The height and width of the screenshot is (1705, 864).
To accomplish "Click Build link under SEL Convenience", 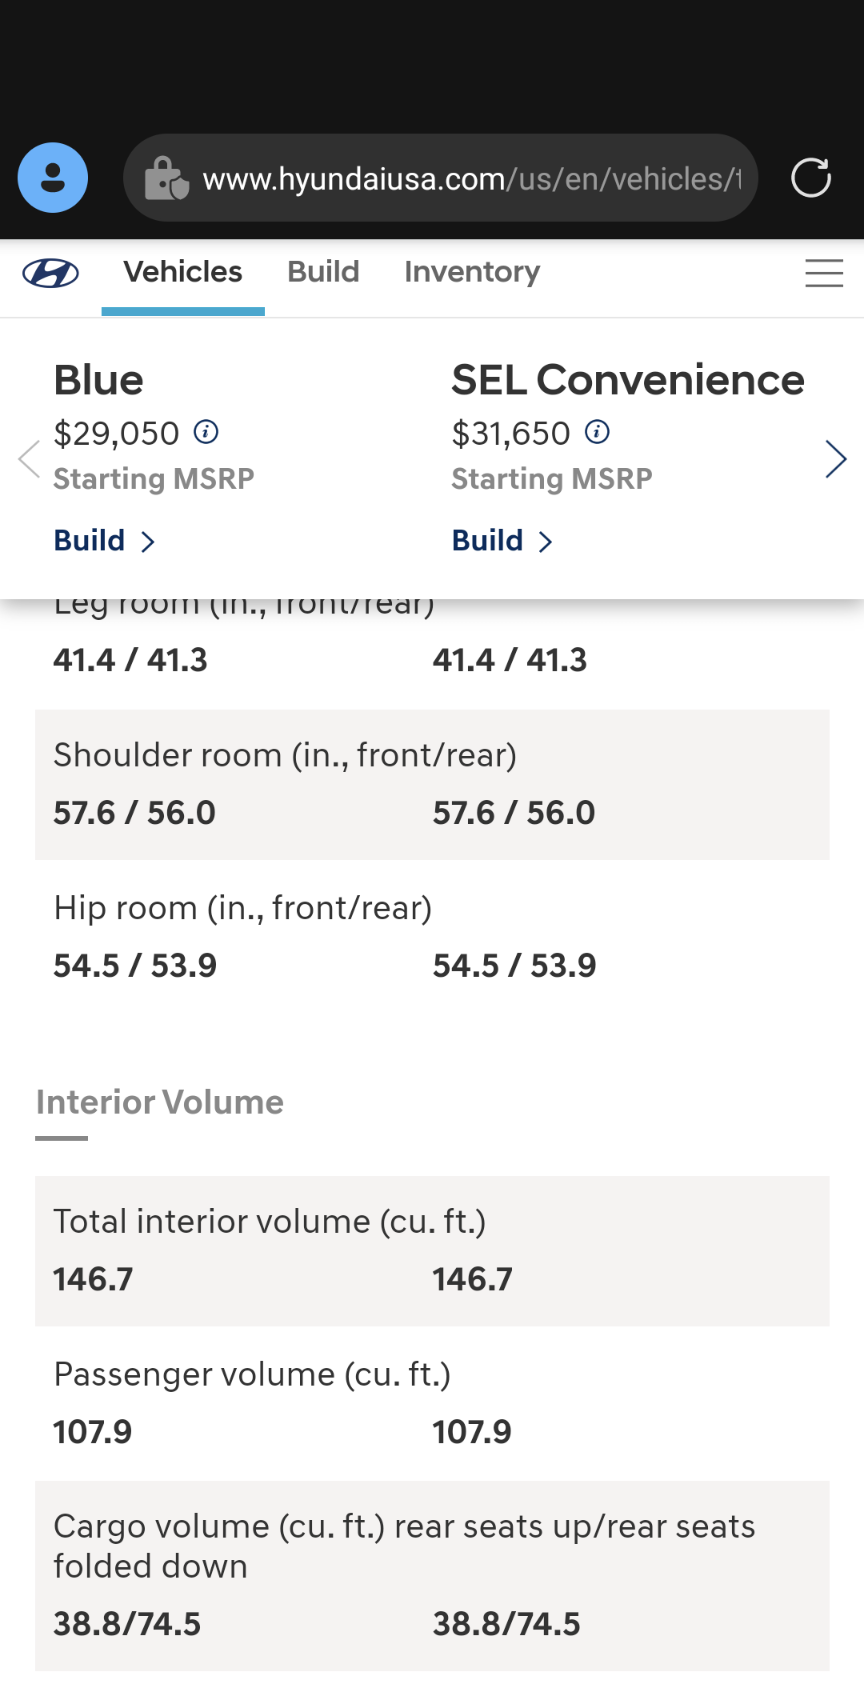I will click(x=502, y=541).
